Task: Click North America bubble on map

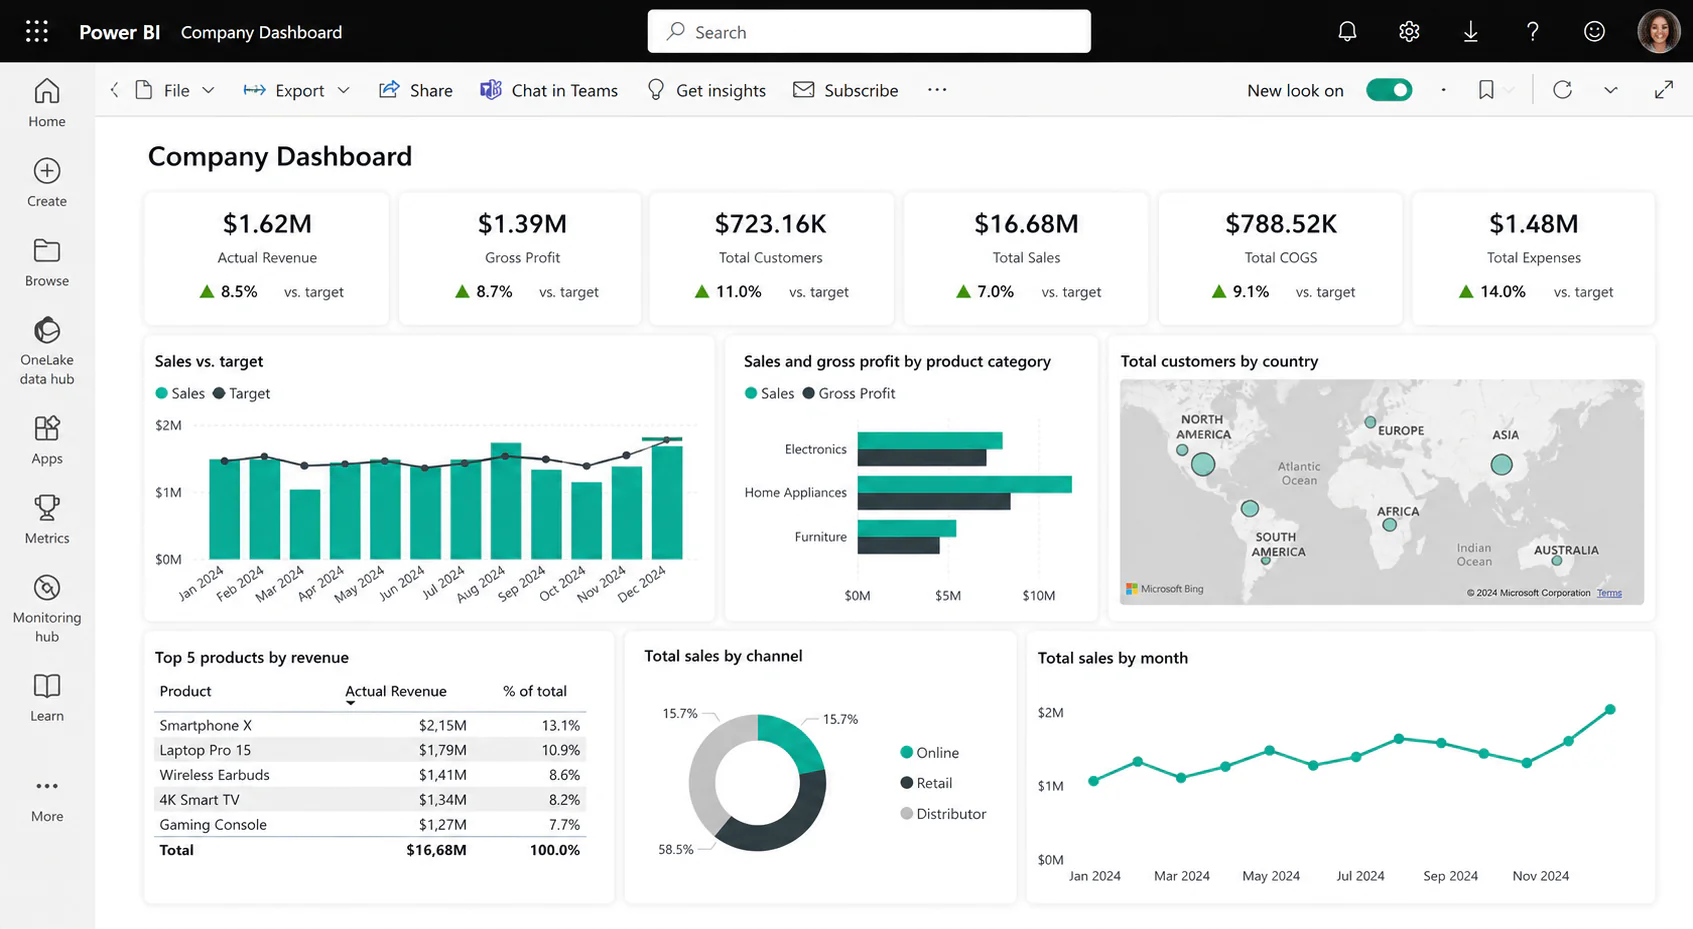Action: 1203,464
